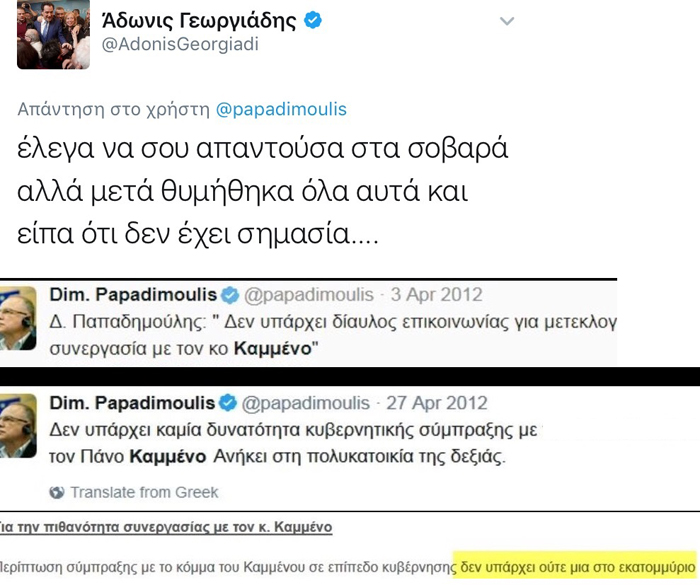Select Dim. Papadimoulis name in 3 Apr 2012 tweet
The image size is (700, 585).
133,296
